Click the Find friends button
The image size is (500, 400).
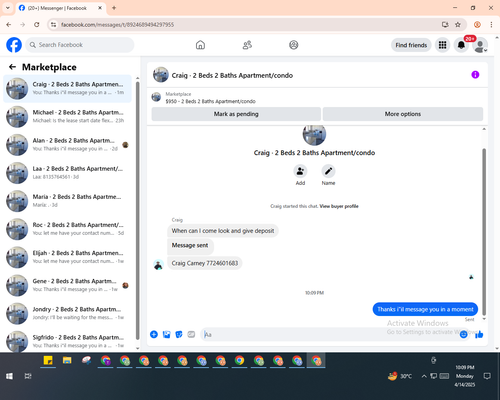(x=411, y=45)
